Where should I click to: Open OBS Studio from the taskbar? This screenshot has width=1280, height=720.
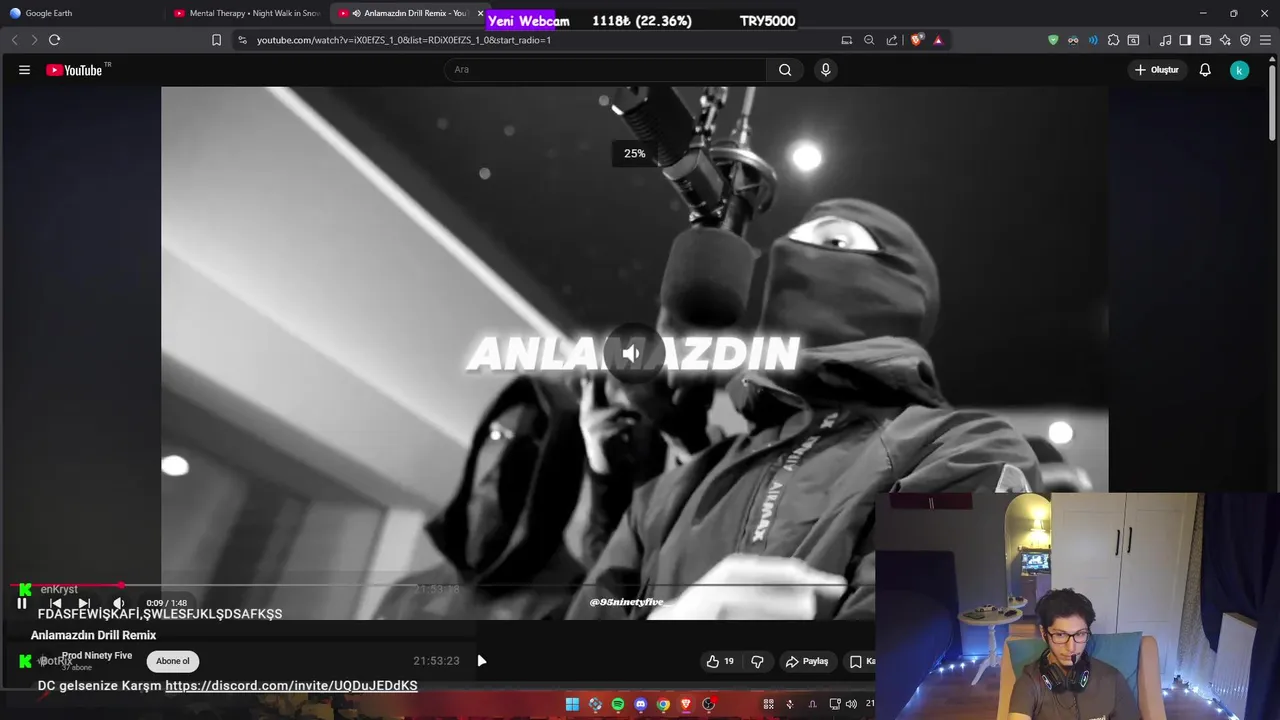[x=708, y=704]
